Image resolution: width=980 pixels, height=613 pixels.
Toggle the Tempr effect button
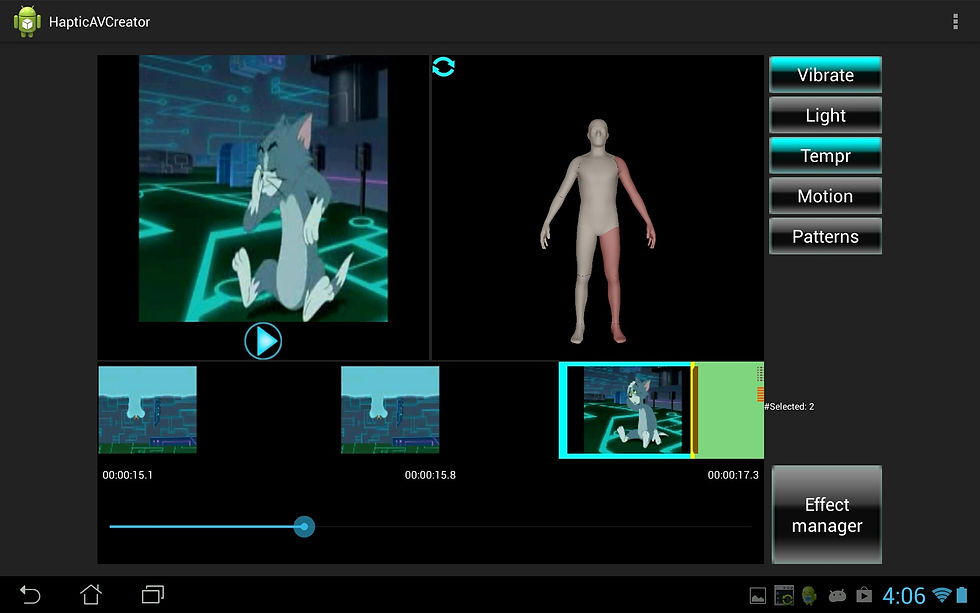pyautogui.click(x=825, y=156)
